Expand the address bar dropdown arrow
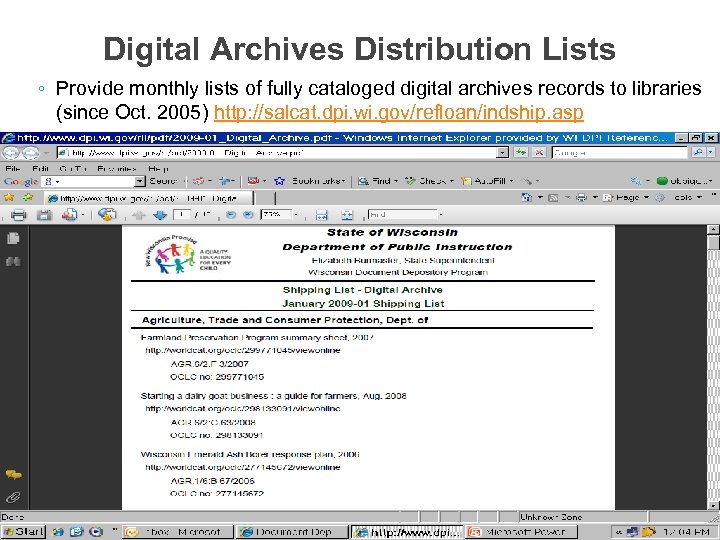The height and width of the screenshot is (540, 720). (503, 152)
